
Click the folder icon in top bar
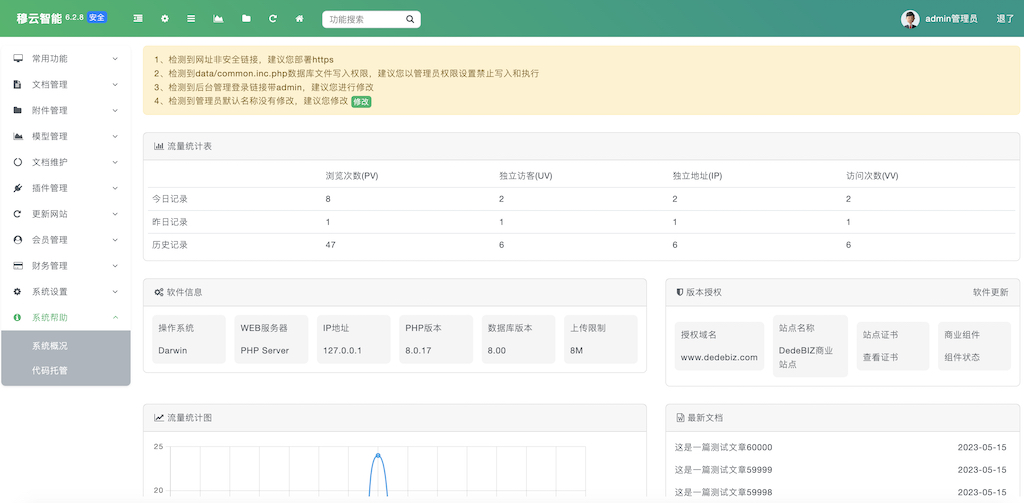tap(246, 19)
